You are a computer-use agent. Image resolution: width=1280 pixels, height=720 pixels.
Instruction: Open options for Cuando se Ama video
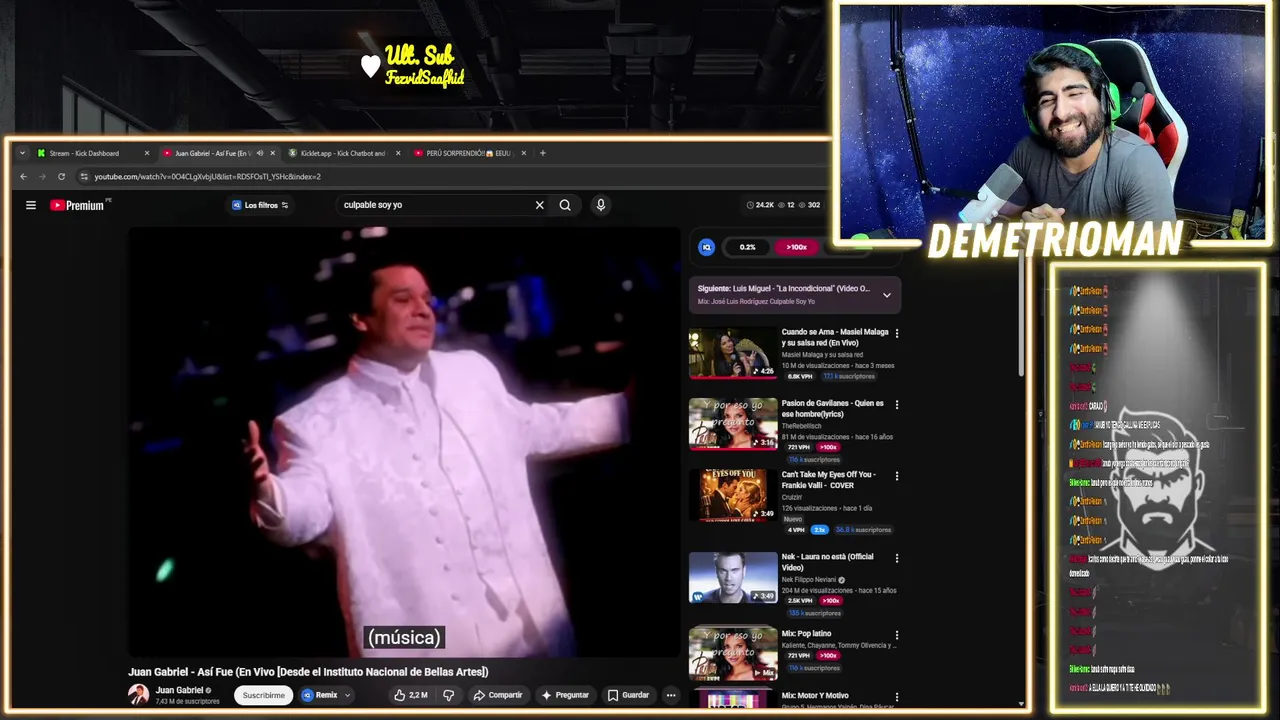pos(896,333)
